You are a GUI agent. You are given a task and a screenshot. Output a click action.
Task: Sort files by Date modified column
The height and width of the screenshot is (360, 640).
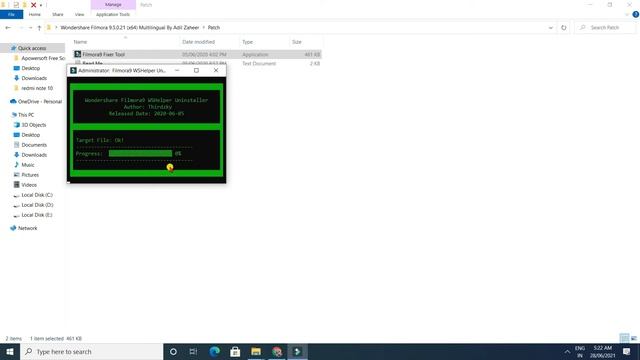tap(198, 42)
